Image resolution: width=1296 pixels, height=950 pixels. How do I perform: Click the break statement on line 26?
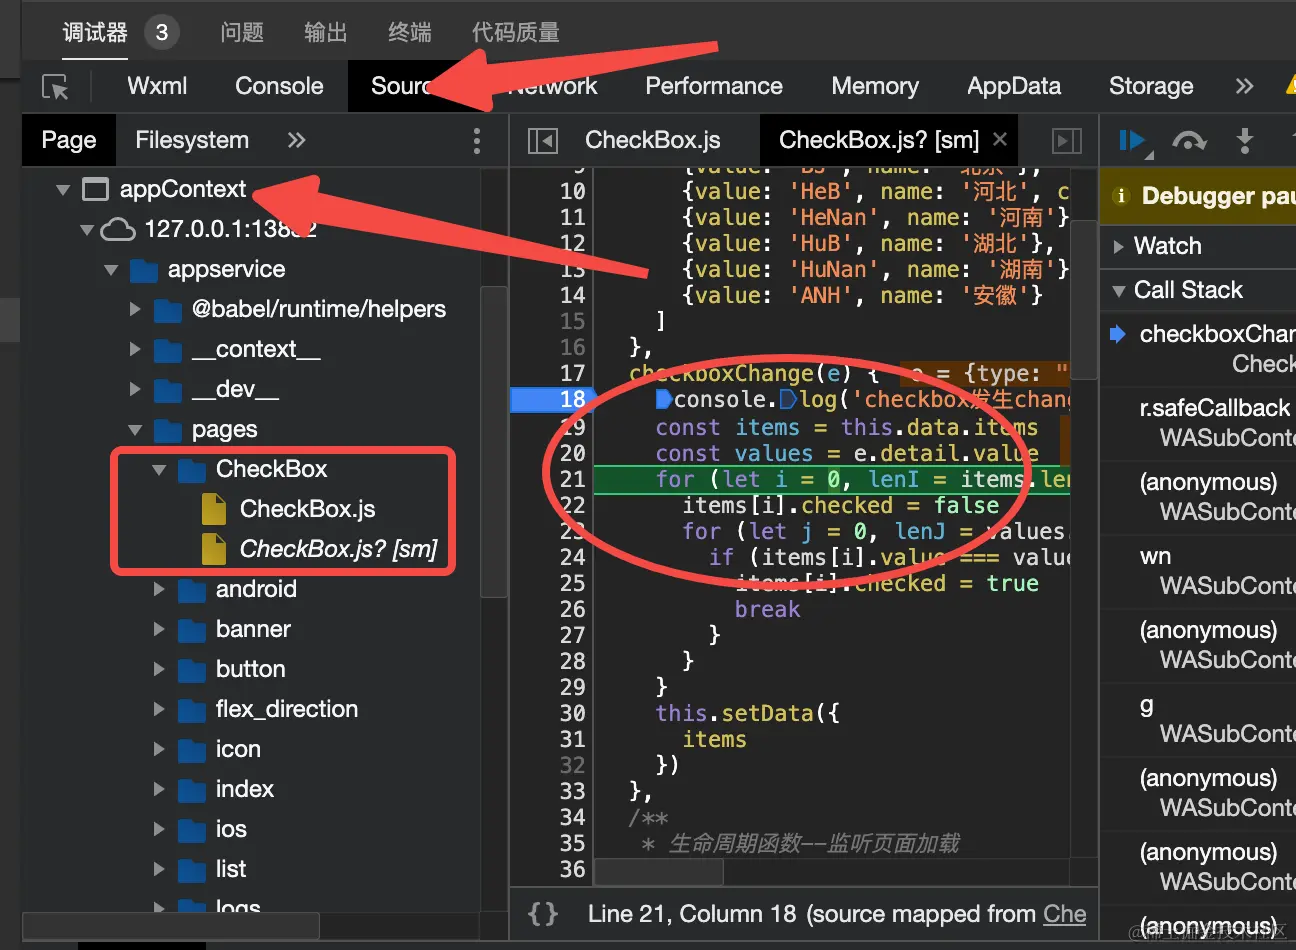[x=767, y=609]
